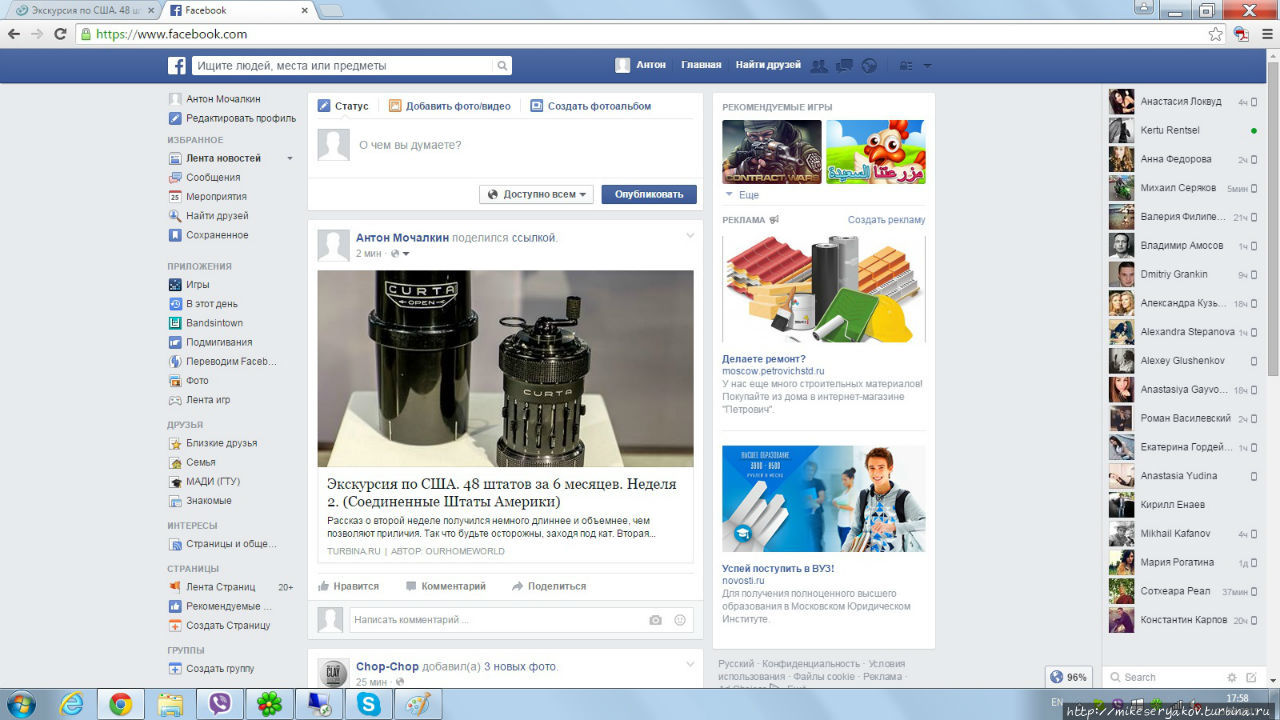This screenshot has height=720, width=1280.
Task: Open the emoji smiley in the comment box
Action: pyautogui.click(x=680, y=620)
